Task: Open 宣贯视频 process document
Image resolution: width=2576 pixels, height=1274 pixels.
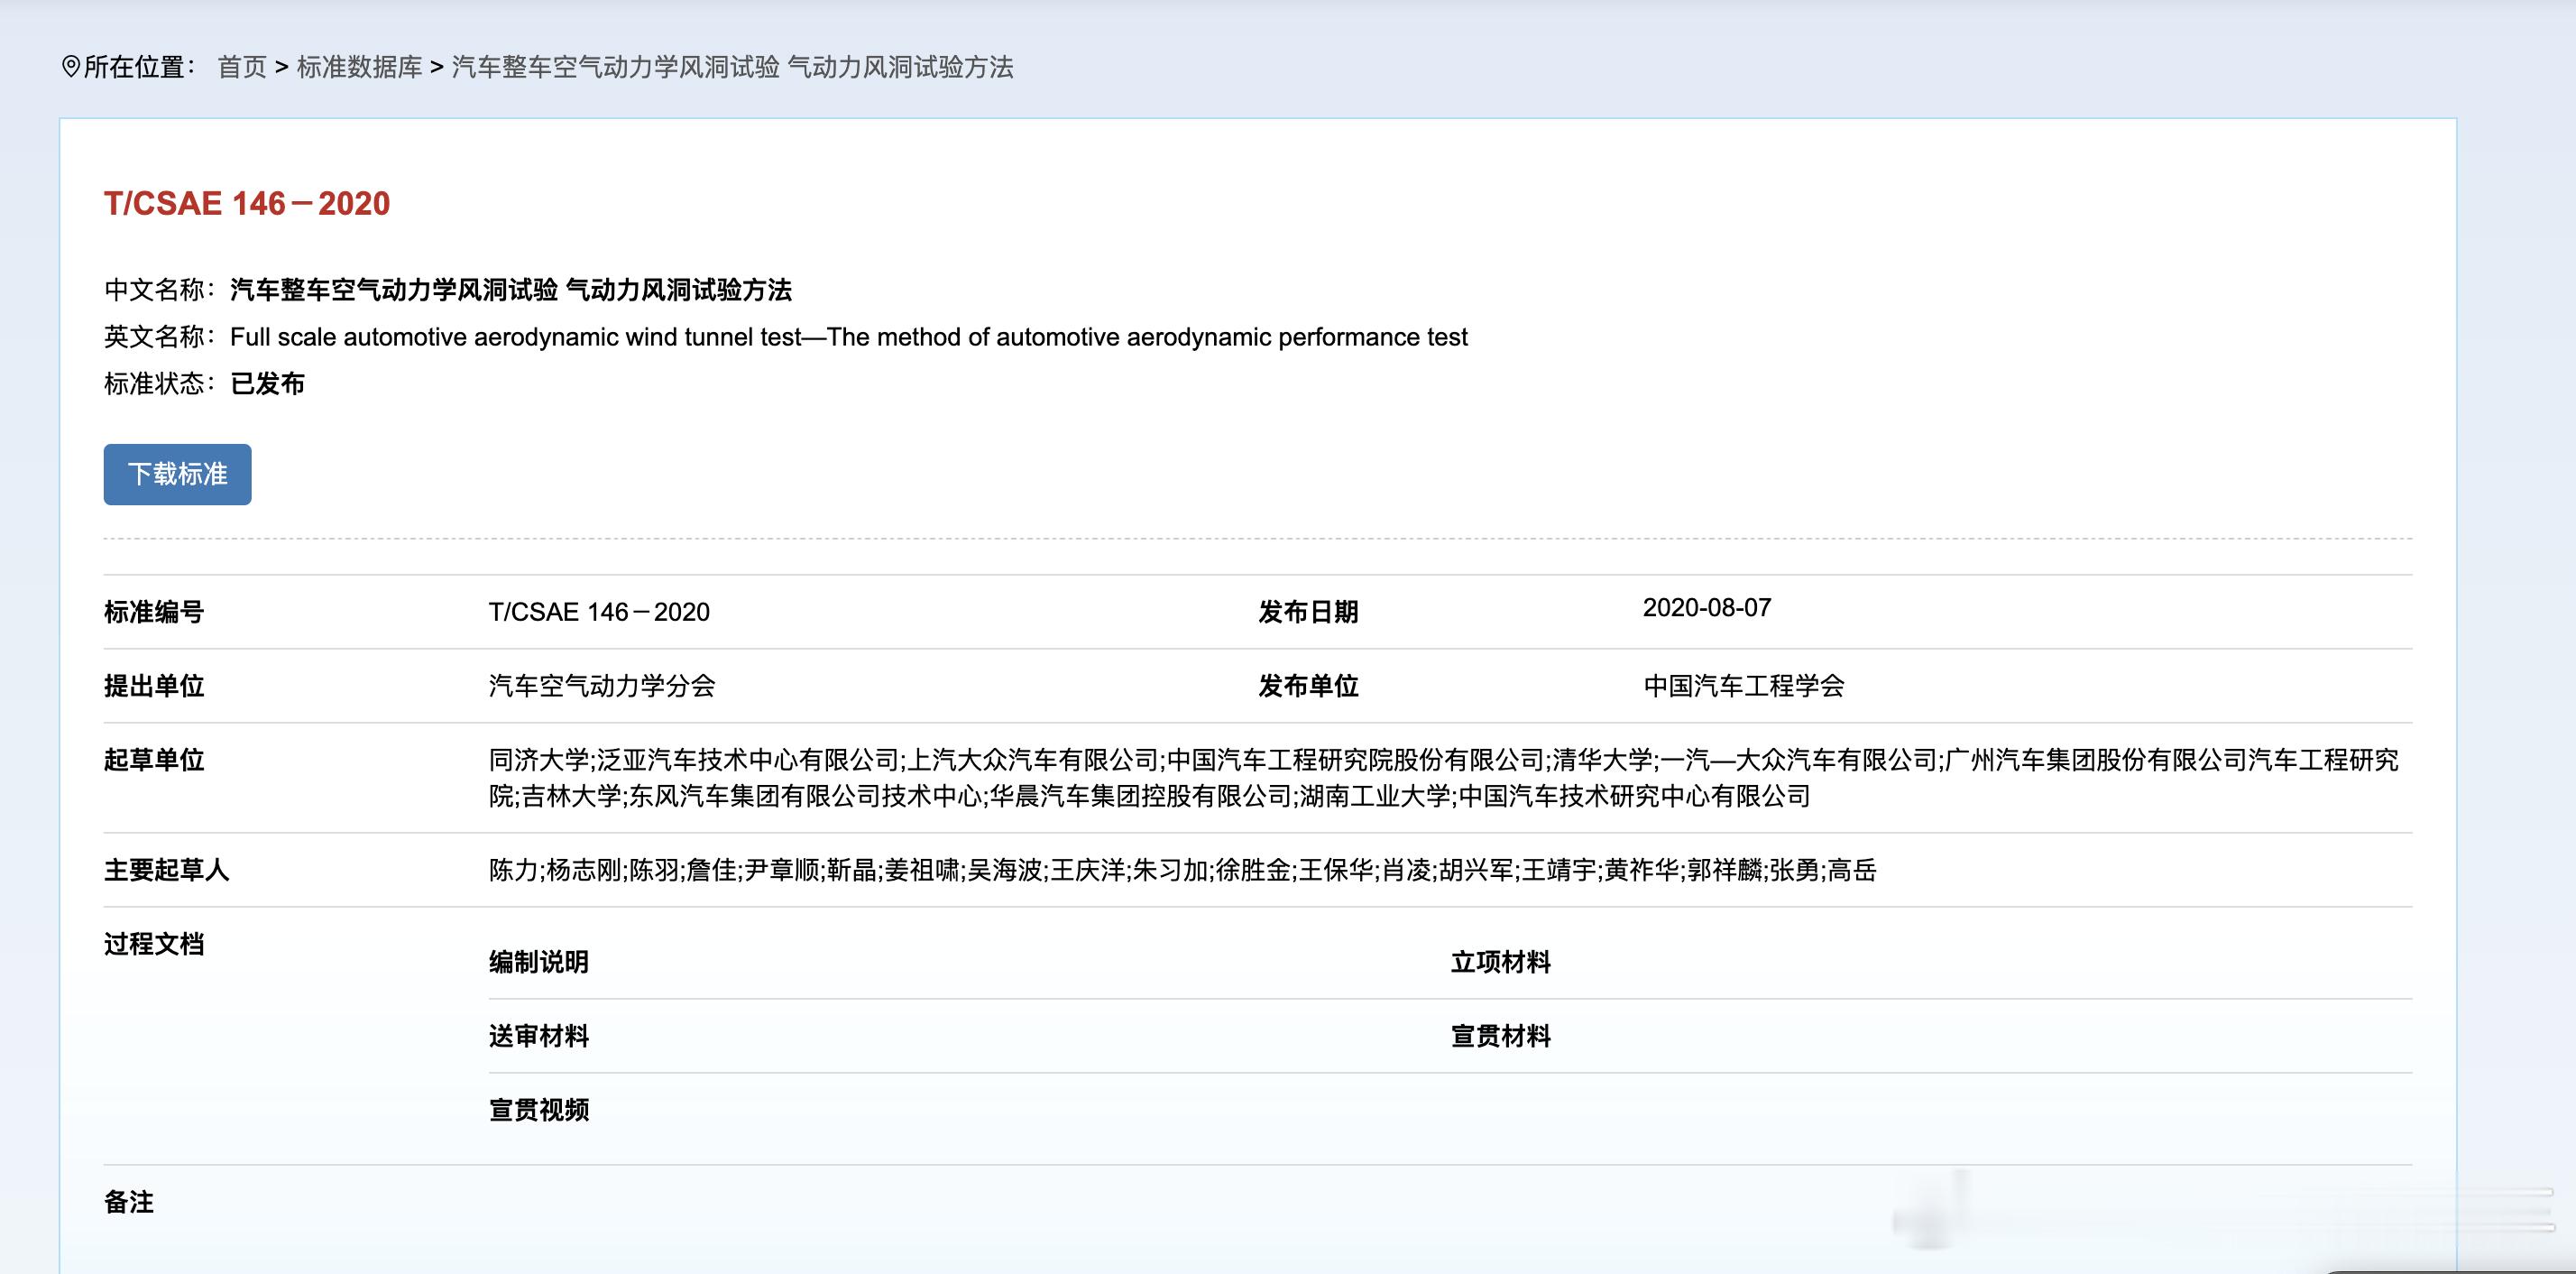Action: tap(538, 1110)
